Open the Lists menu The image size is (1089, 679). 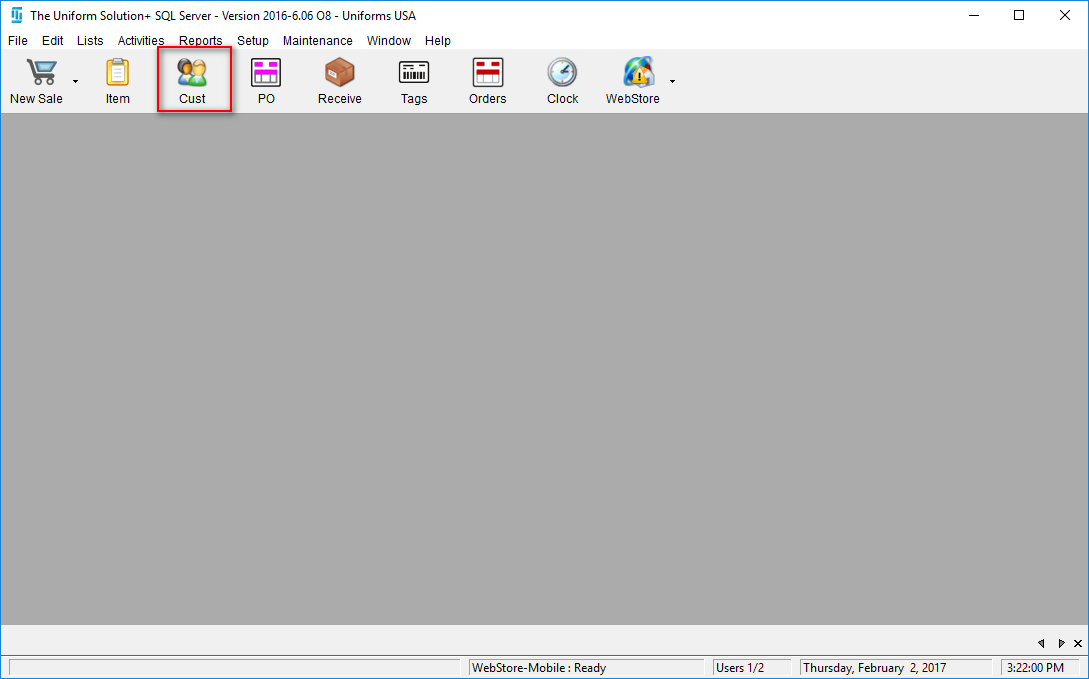click(90, 41)
